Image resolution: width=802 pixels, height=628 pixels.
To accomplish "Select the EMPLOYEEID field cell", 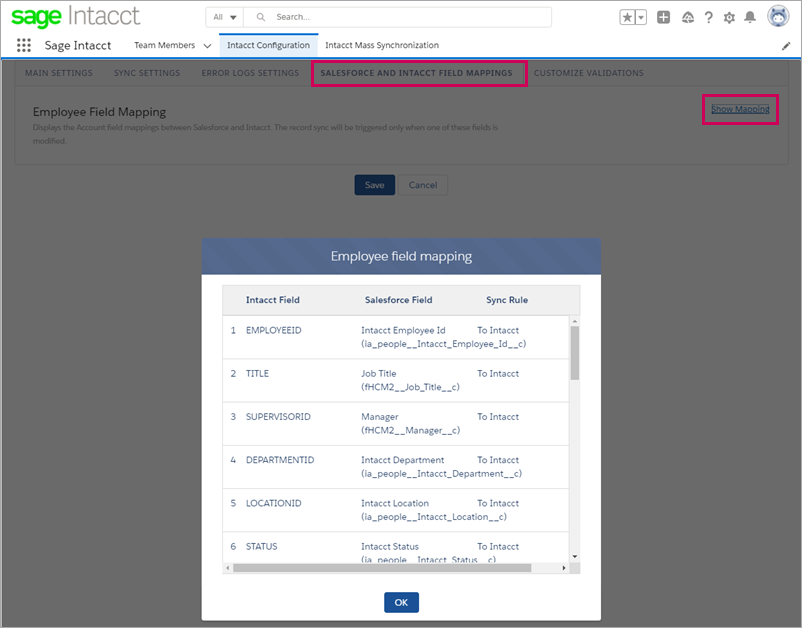I will [x=274, y=330].
